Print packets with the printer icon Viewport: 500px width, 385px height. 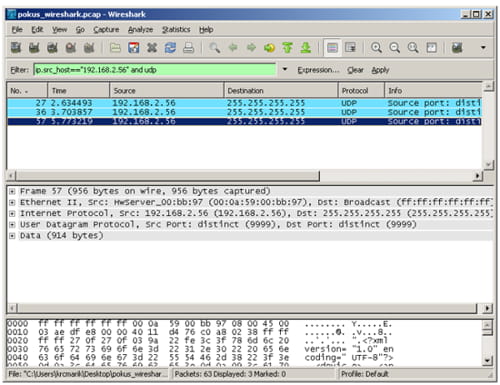click(189, 48)
